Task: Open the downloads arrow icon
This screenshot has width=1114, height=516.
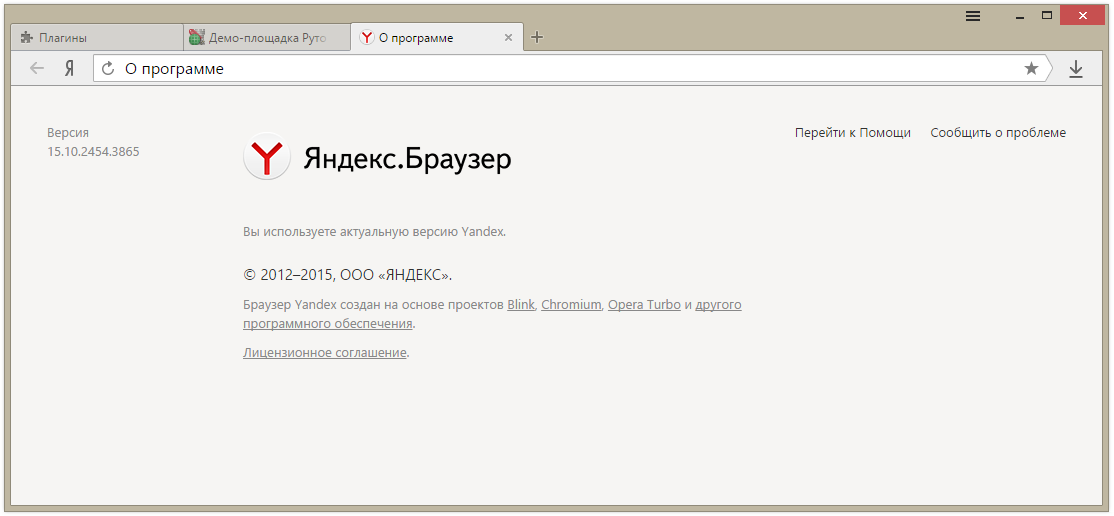Action: click(1076, 69)
